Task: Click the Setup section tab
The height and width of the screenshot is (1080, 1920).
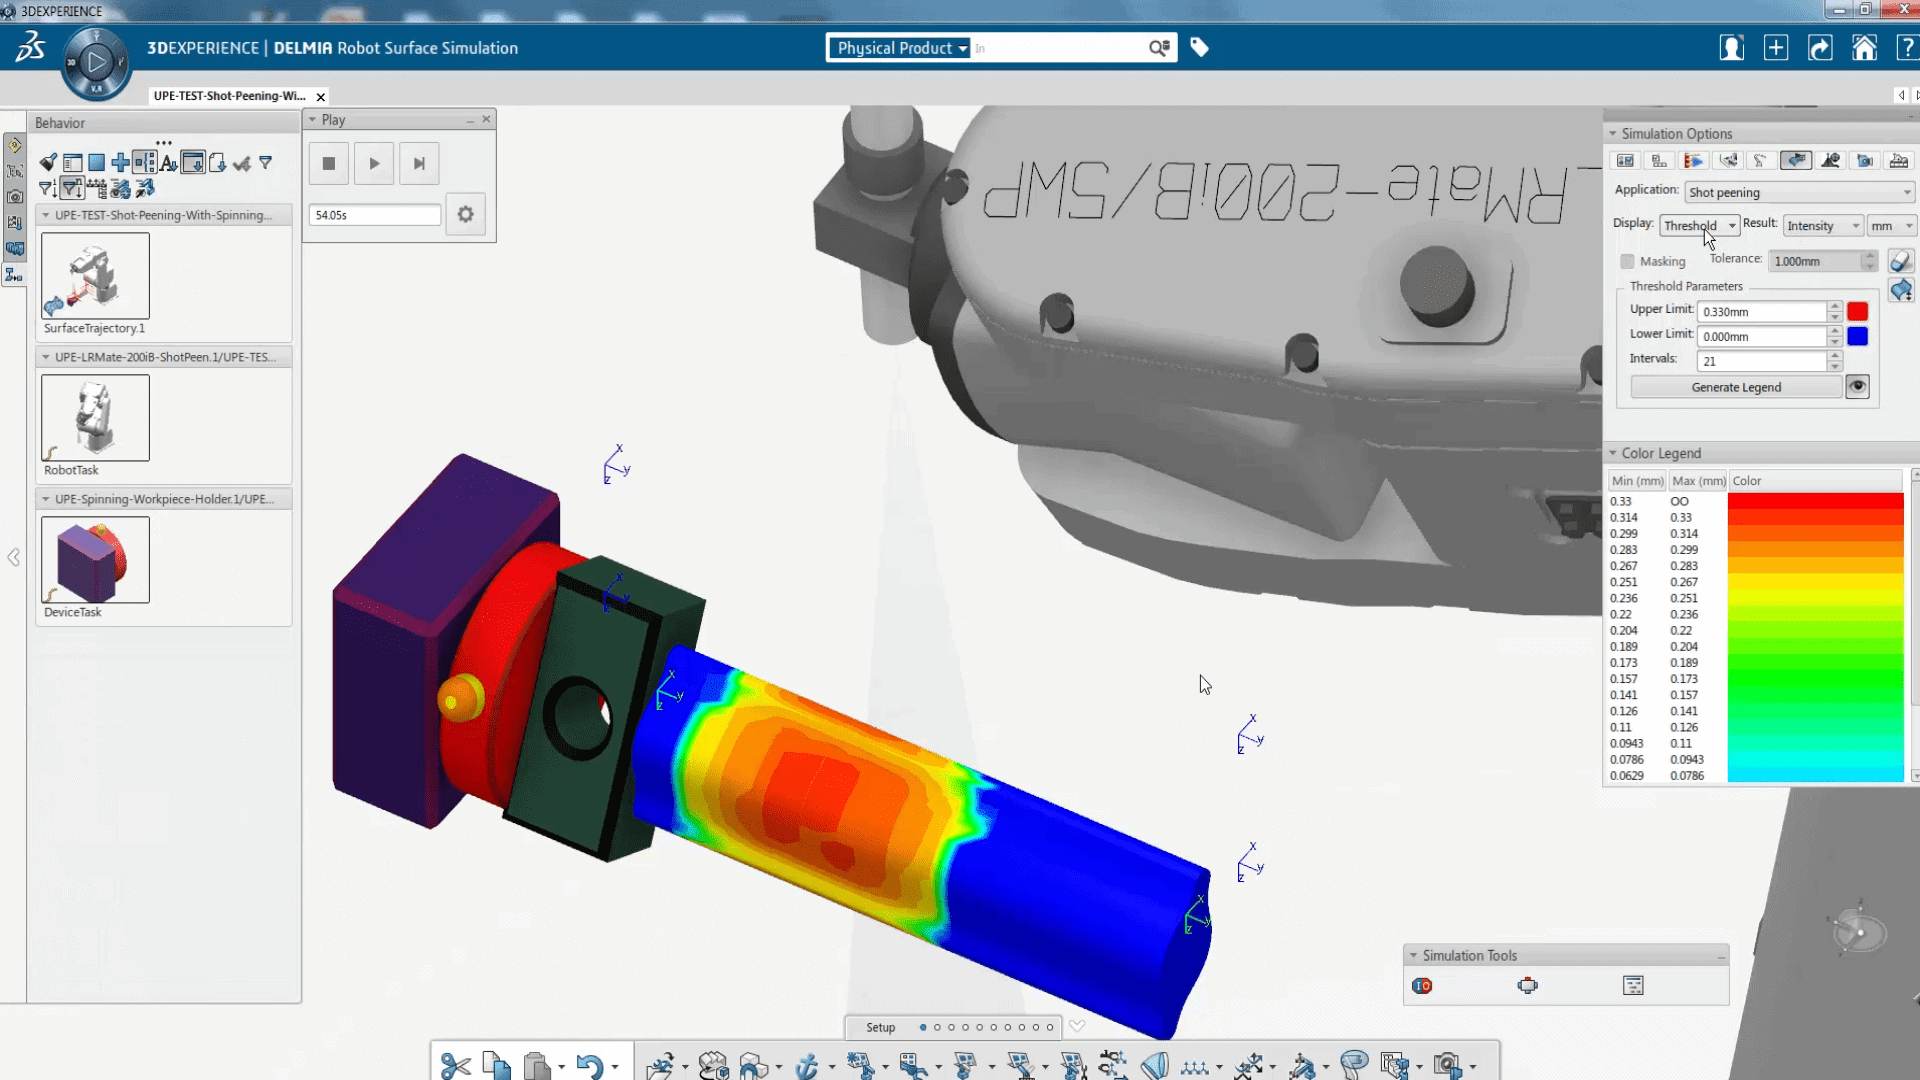Action: click(x=880, y=1027)
